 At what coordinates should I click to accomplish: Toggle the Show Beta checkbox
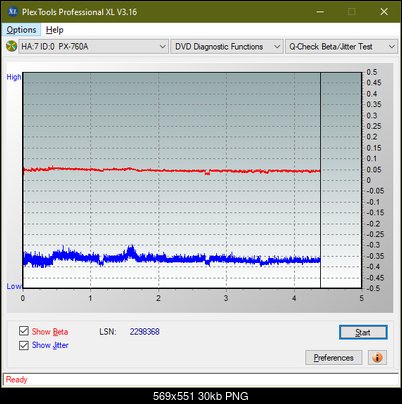[24, 331]
